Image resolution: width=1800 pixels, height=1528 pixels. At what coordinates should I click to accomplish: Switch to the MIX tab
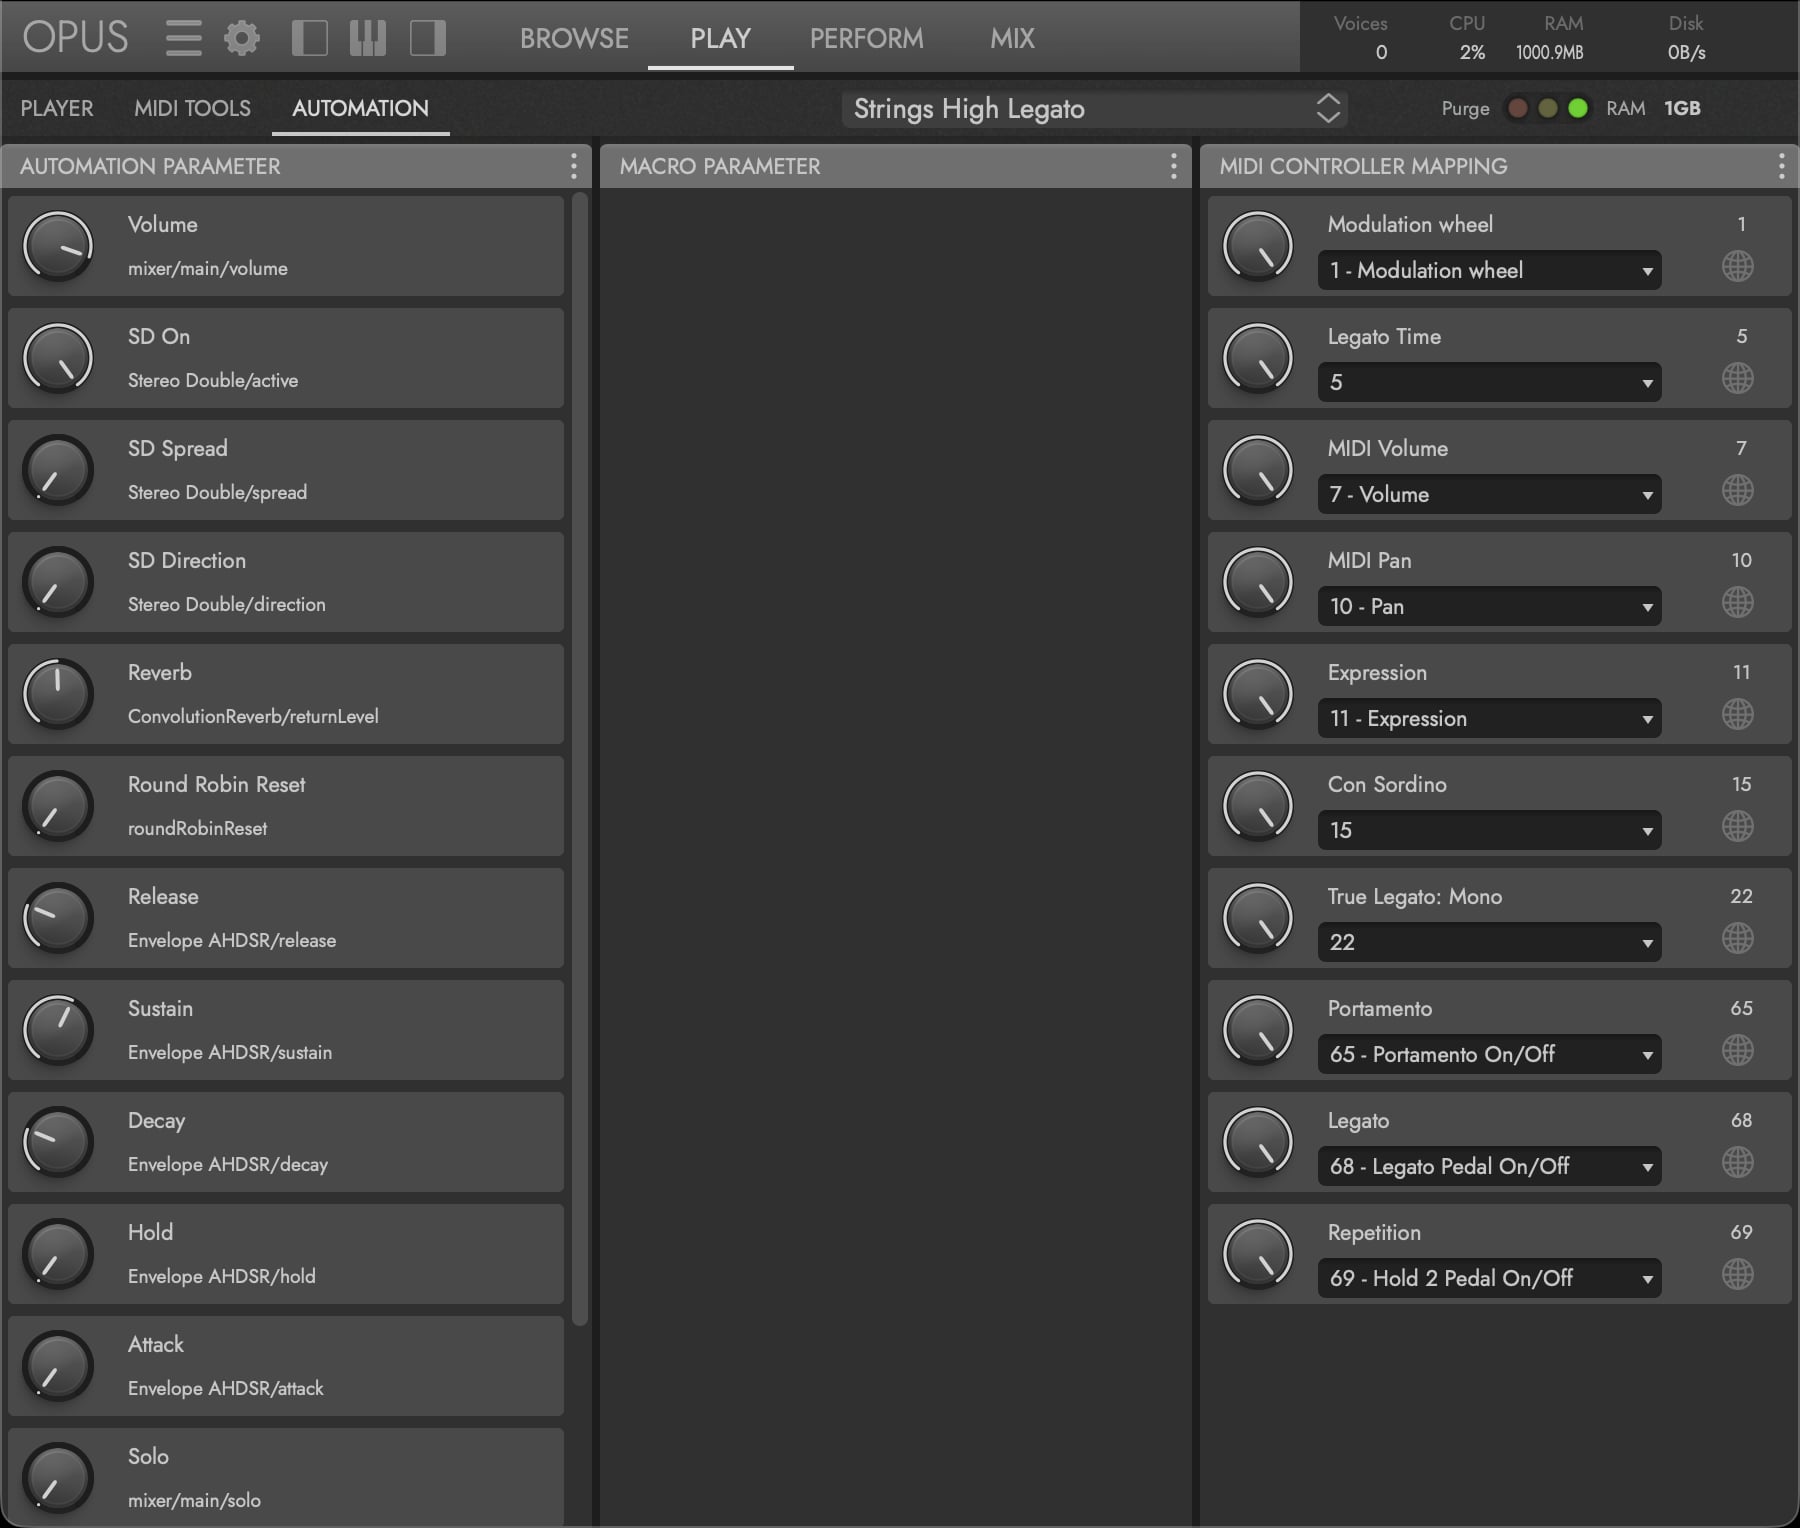pyautogui.click(x=1013, y=38)
